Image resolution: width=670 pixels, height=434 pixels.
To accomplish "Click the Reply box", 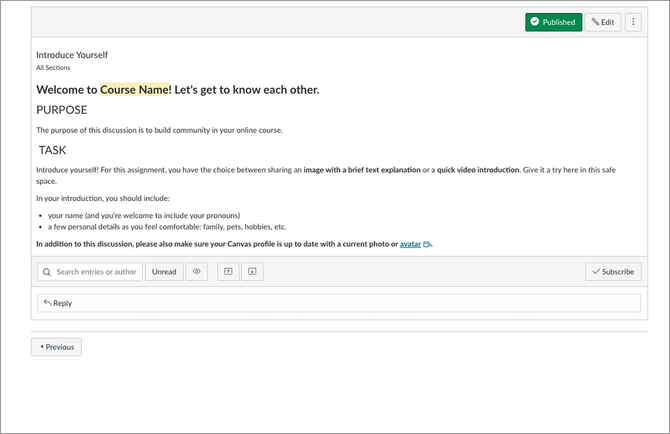I will pos(340,303).
